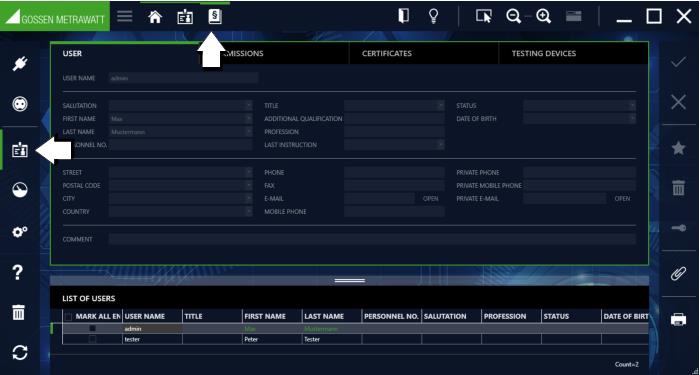Image resolution: width=700 pixels, height=375 pixels.
Task: Click the grayed window layout icon
Action: coord(573,17)
